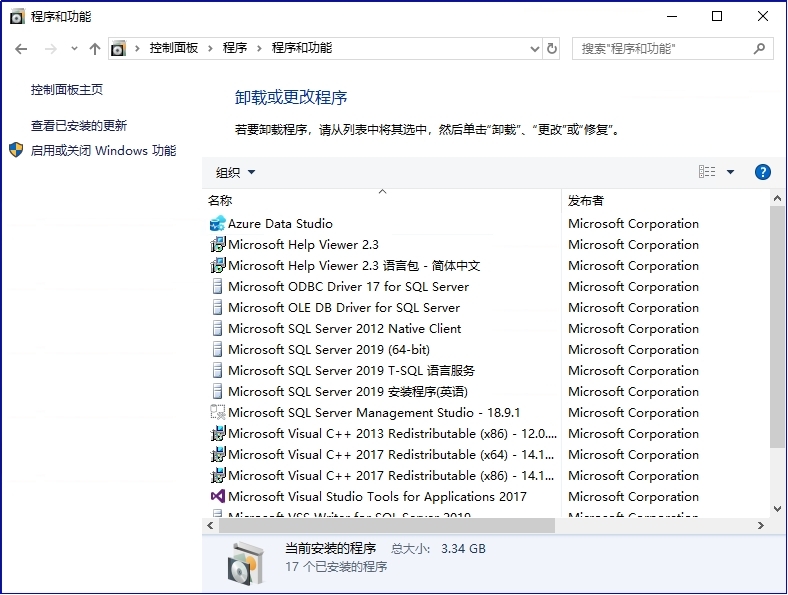The width and height of the screenshot is (788, 595).
Task: Expand chevron before 控制面板 breadcrumb
Action: click(x=137, y=49)
